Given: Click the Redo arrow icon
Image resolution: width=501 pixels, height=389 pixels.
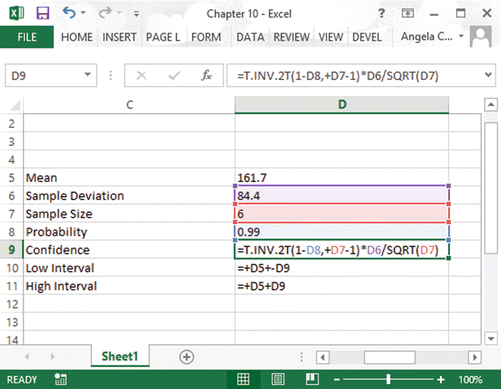Looking at the screenshot, I should click(x=105, y=13).
